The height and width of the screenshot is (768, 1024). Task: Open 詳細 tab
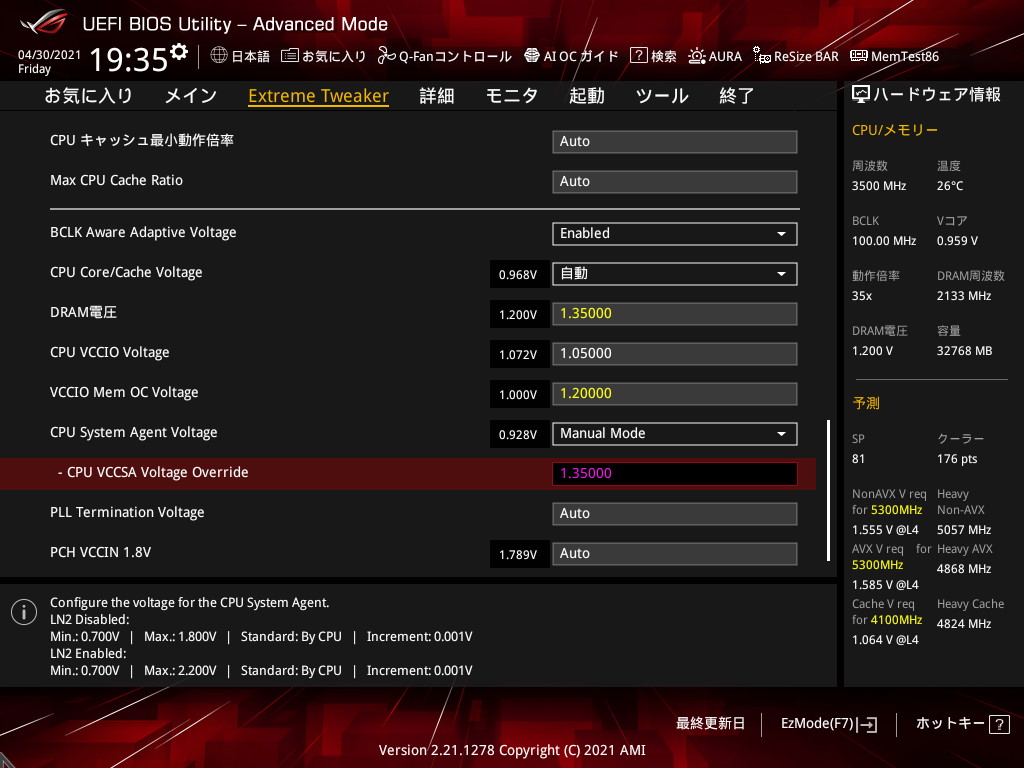437,96
